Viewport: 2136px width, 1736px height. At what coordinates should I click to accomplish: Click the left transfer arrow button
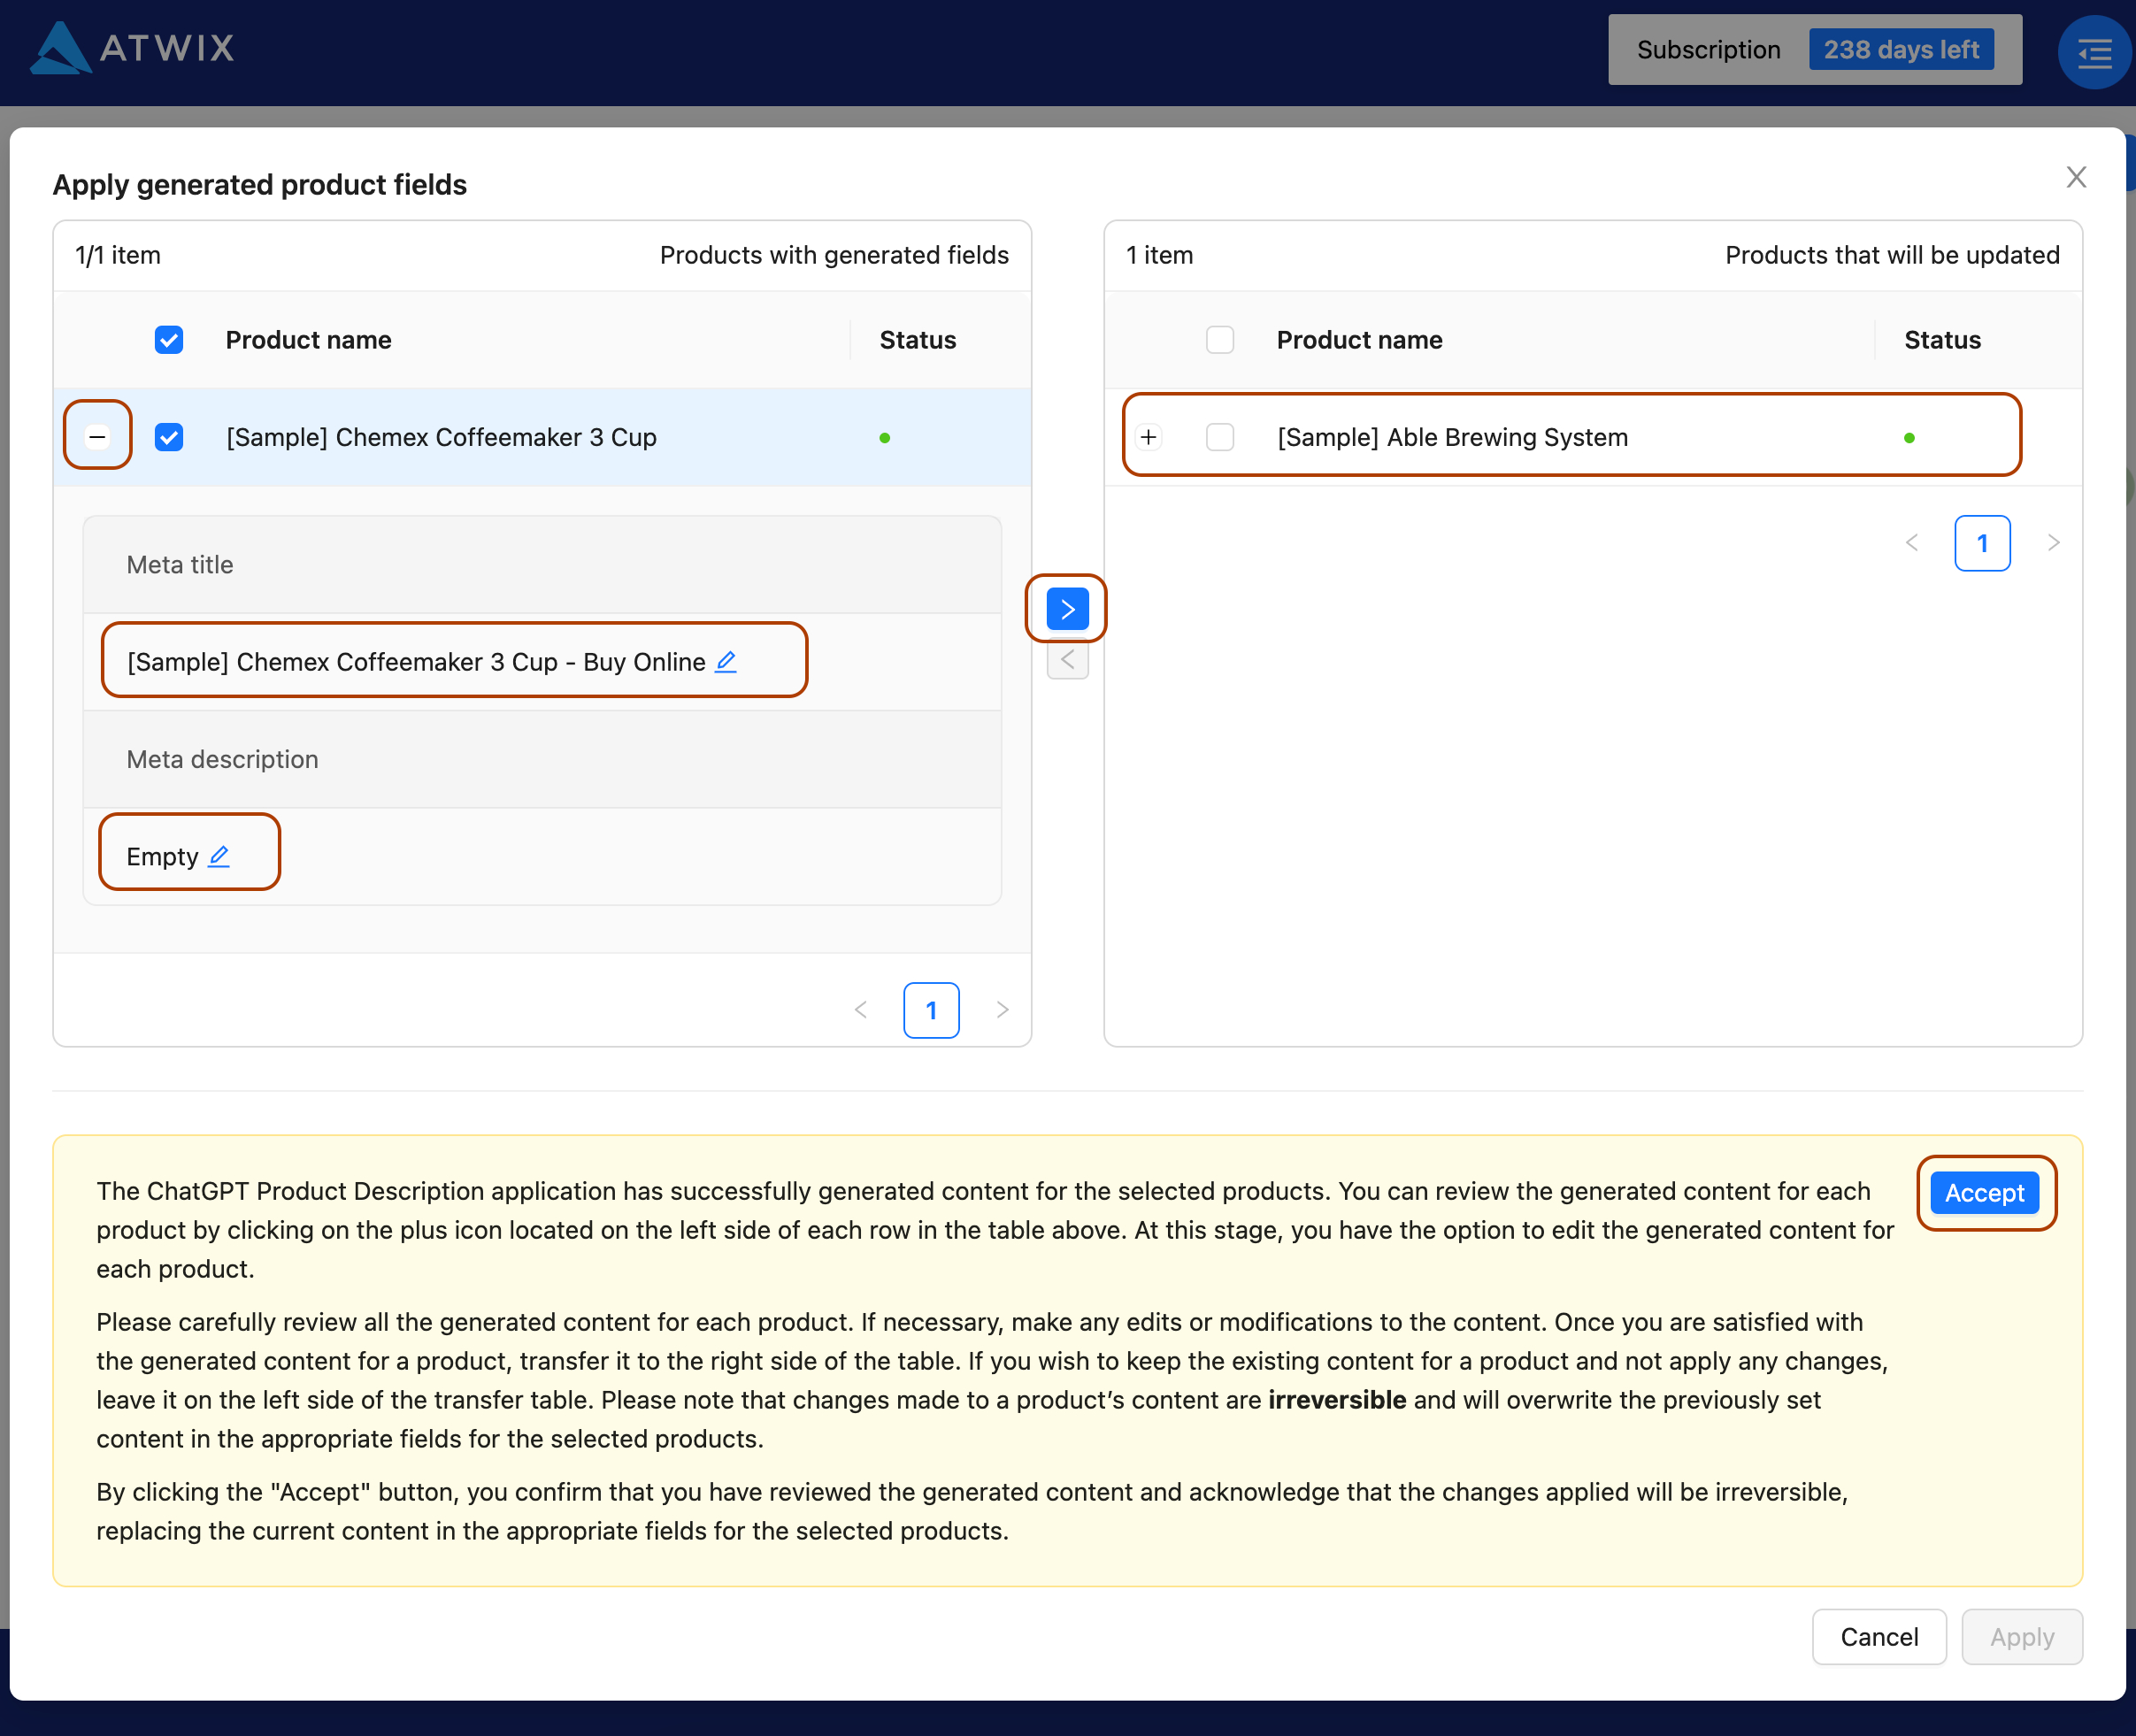click(1067, 660)
